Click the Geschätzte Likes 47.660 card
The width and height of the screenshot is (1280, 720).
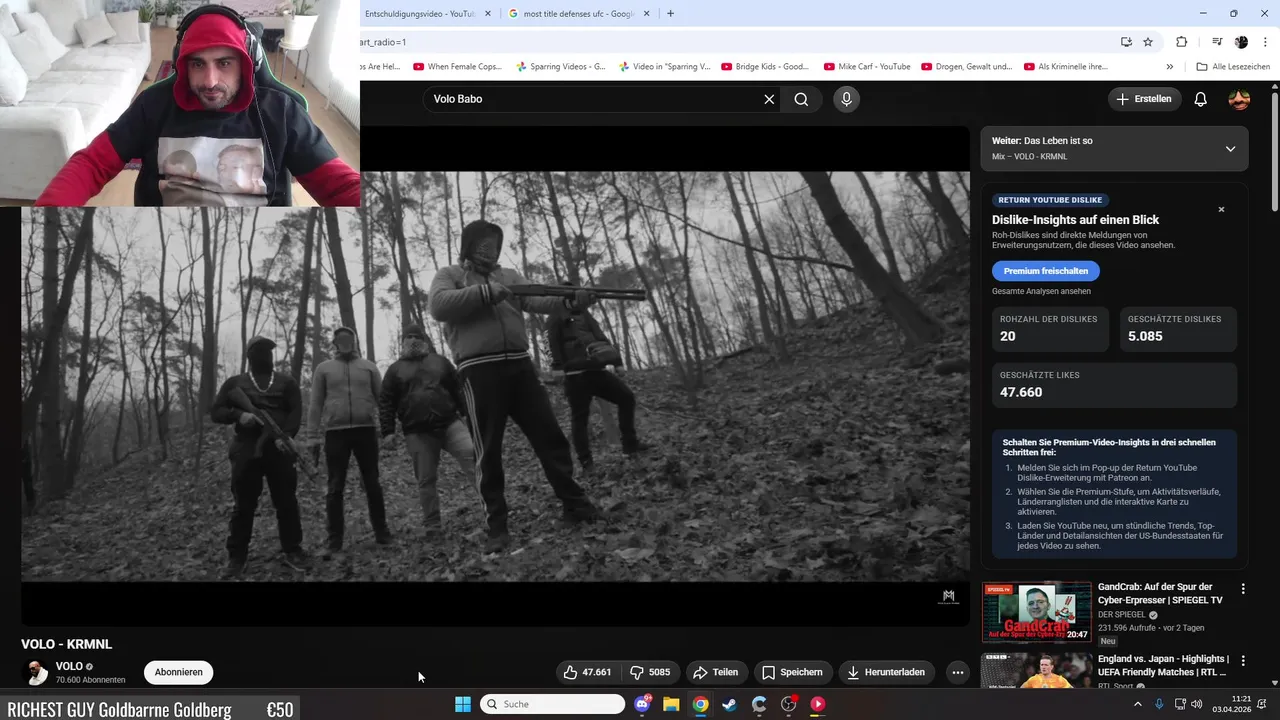(1114, 385)
